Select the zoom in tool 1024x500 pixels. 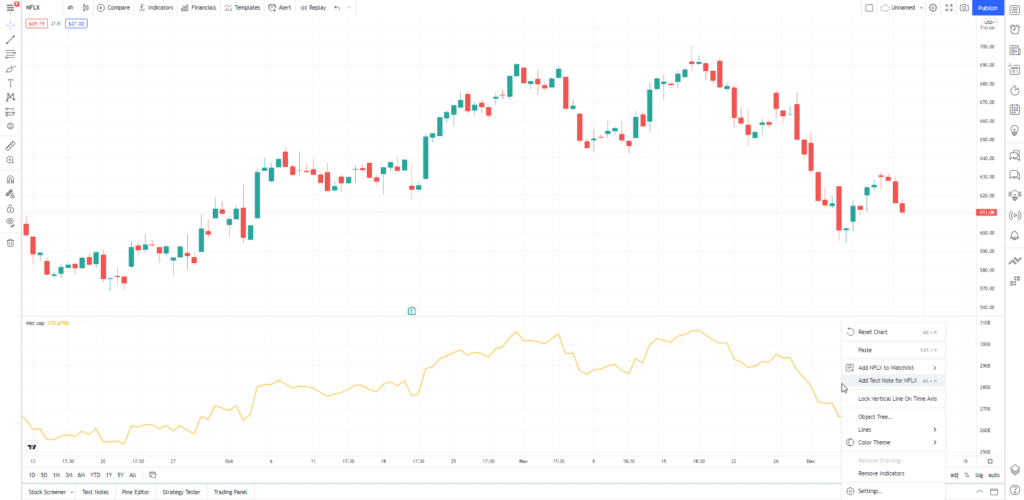click(10, 160)
